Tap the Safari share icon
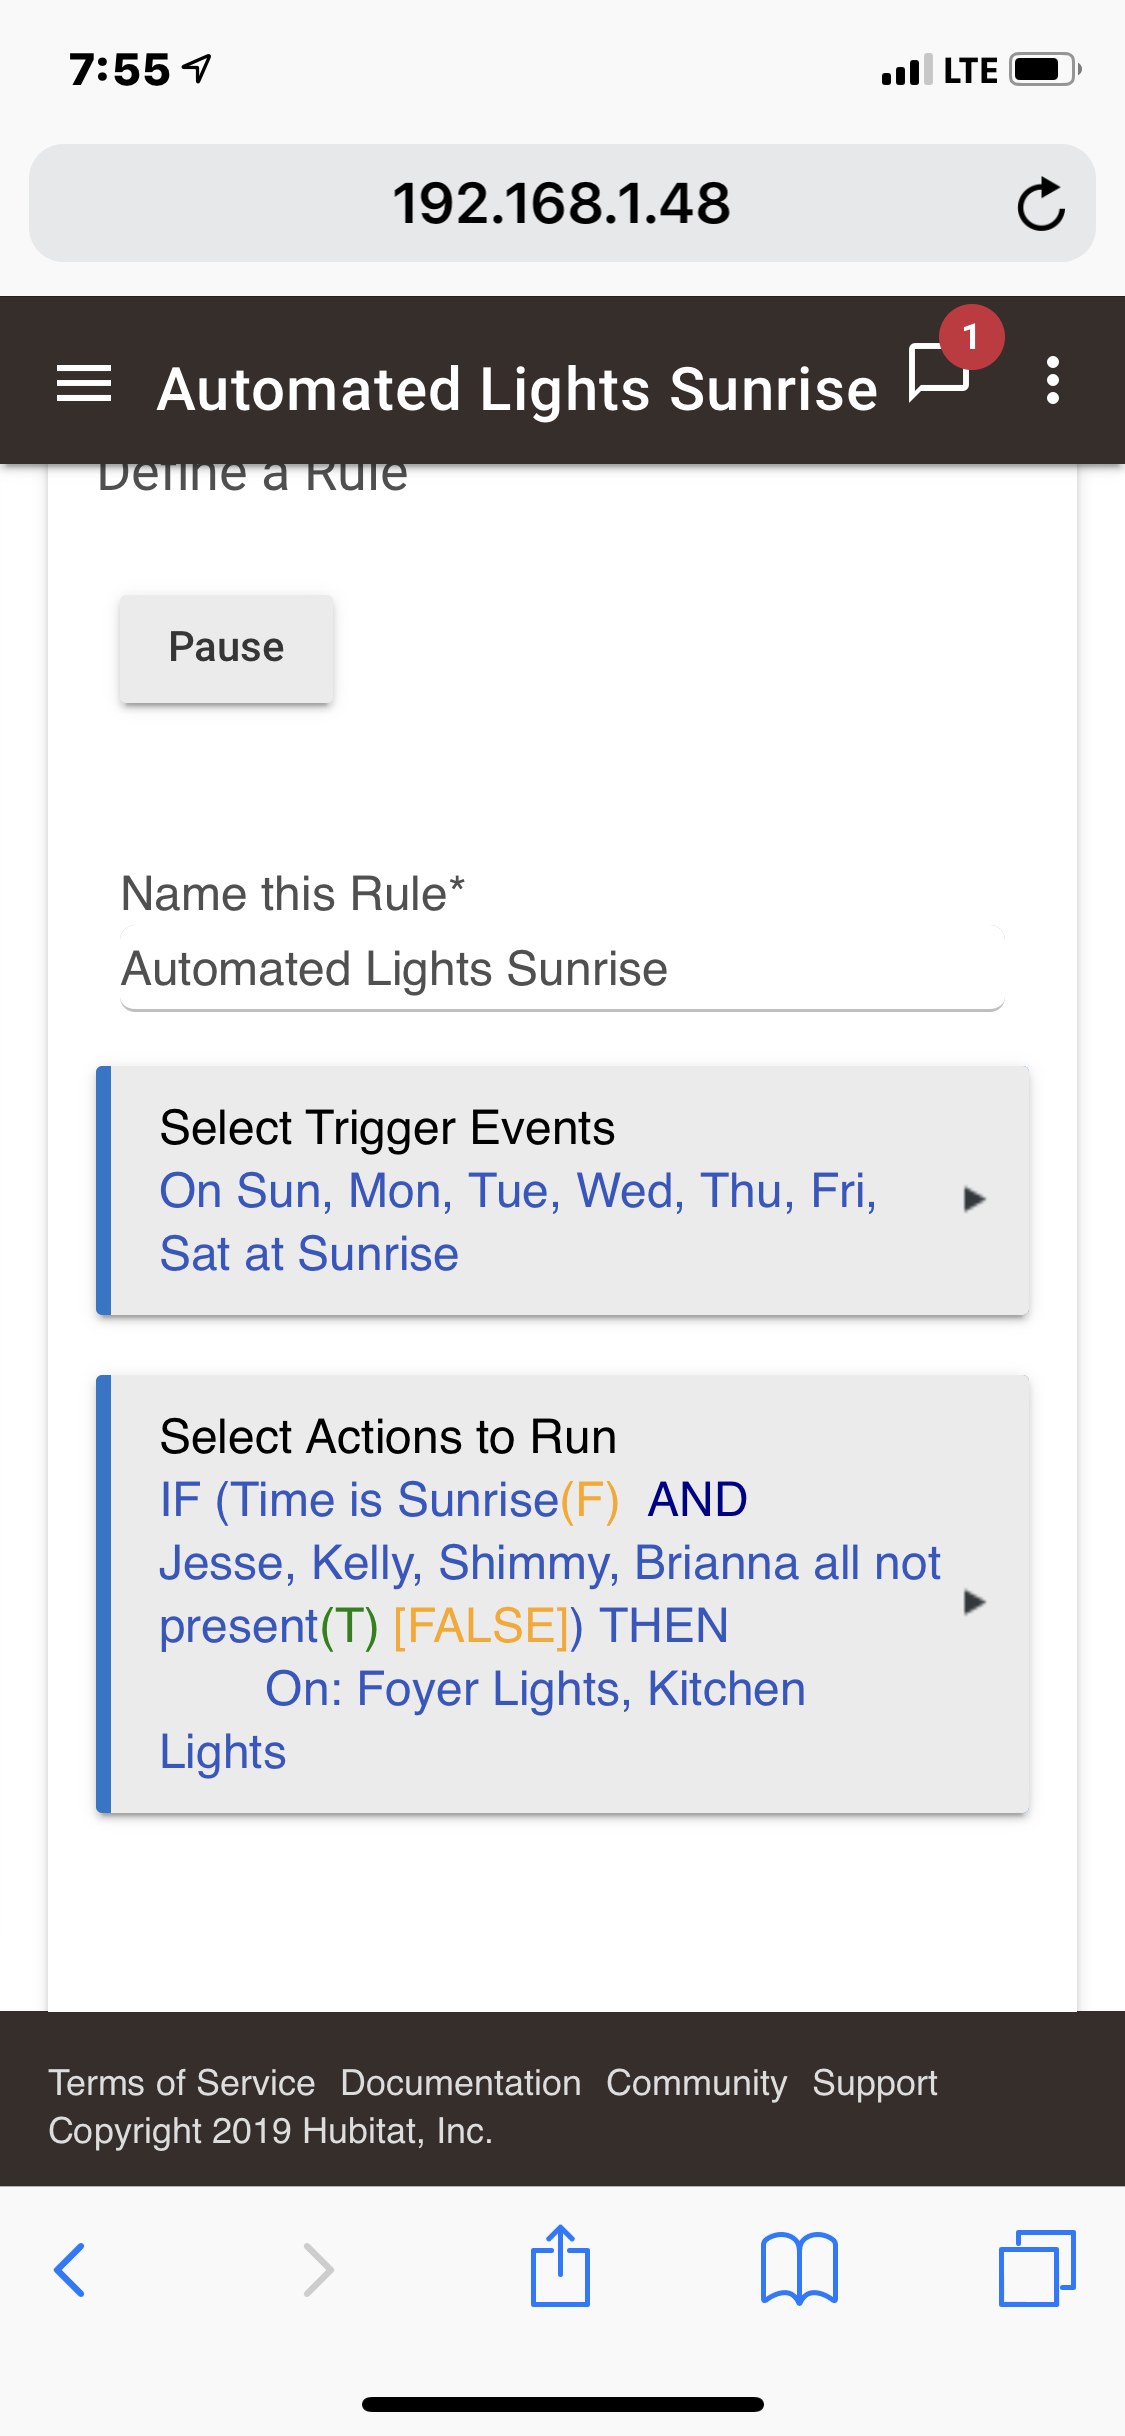This screenshot has width=1125, height=2436. [560, 2266]
